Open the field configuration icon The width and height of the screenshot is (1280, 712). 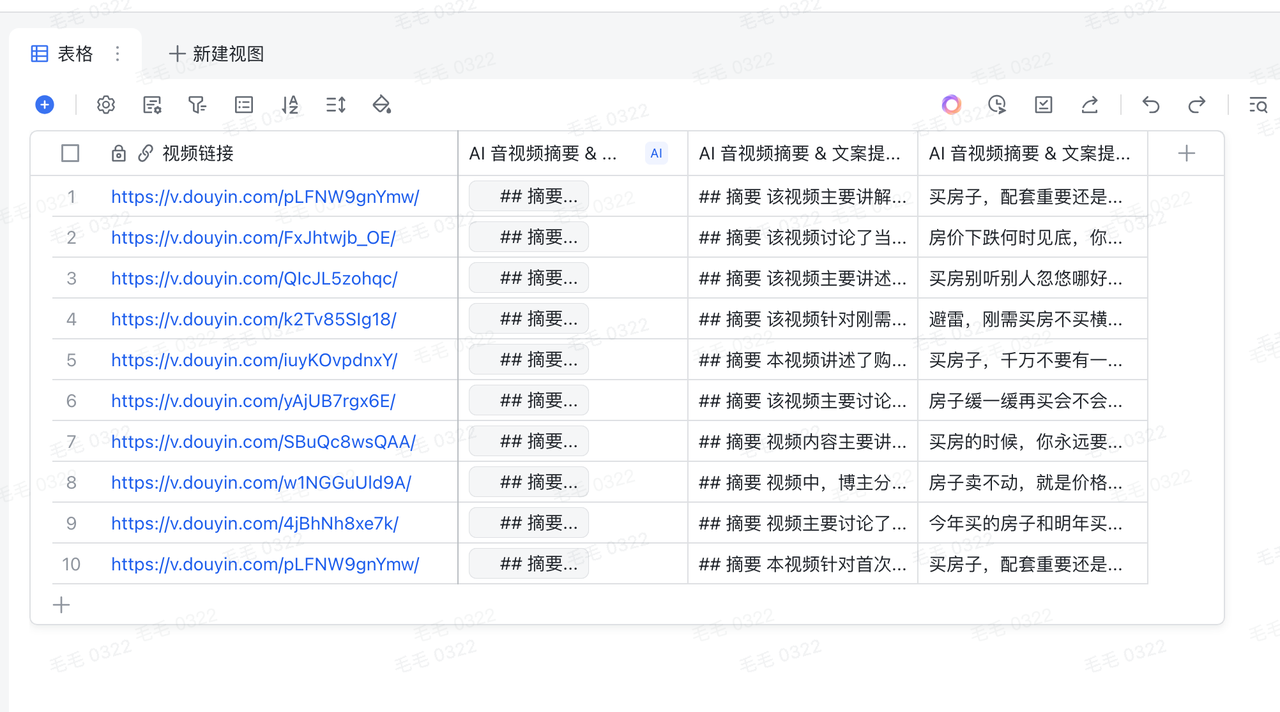[152, 105]
